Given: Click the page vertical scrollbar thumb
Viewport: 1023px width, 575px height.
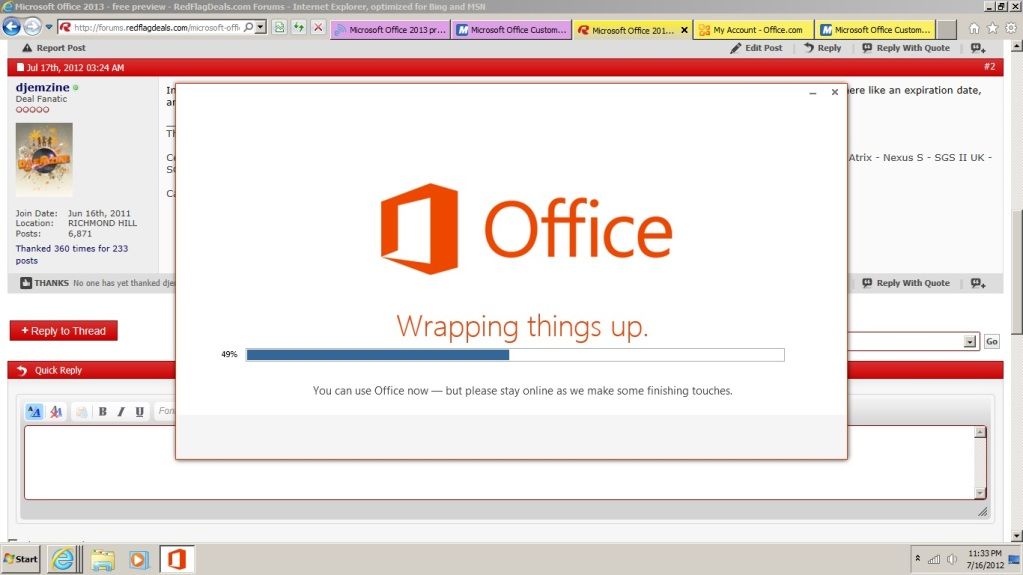Looking at the screenshot, I should pyautogui.click(x=1016, y=273).
